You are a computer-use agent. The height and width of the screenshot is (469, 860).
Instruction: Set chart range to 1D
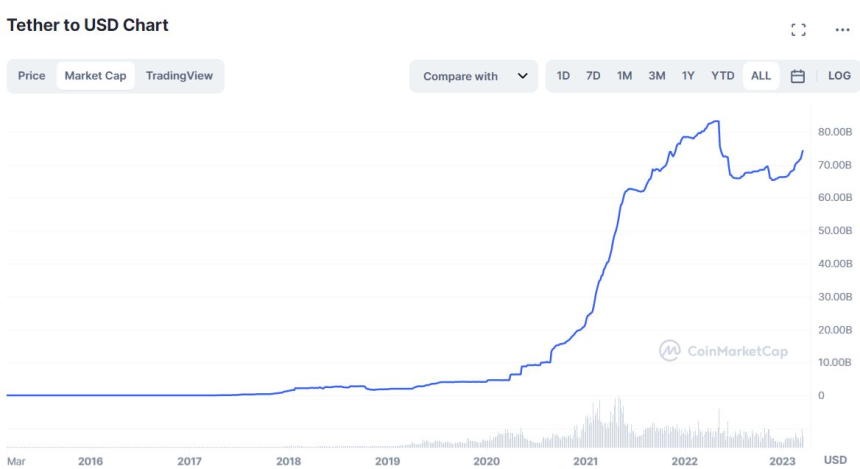563,76
